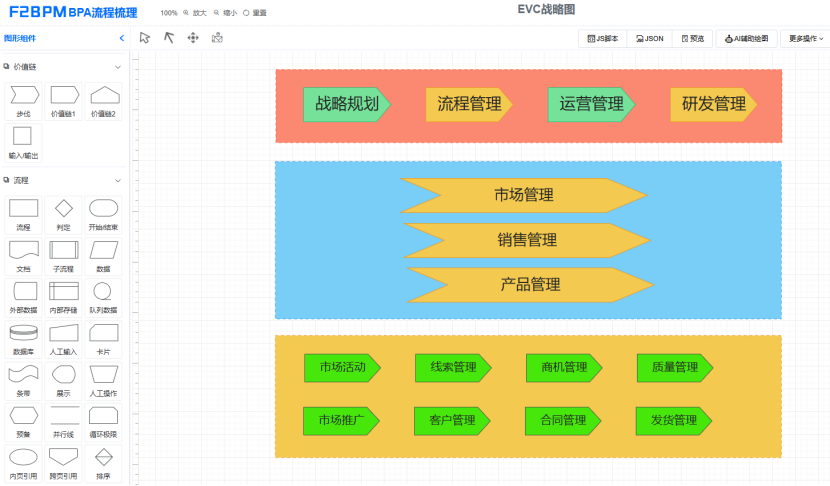Viewport: 830px width, 486px height.
Task: Select the 产品管理 chevron node
Action: (x=530, y=285)
